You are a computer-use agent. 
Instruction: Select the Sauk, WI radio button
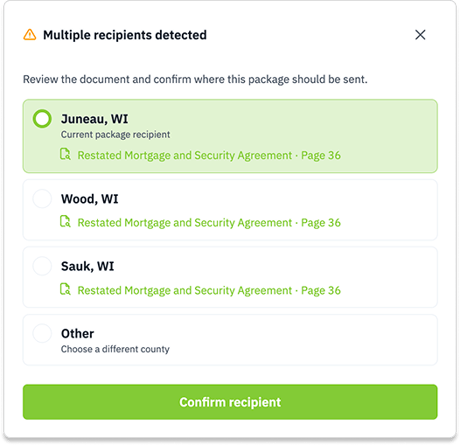tap(42, 266)
